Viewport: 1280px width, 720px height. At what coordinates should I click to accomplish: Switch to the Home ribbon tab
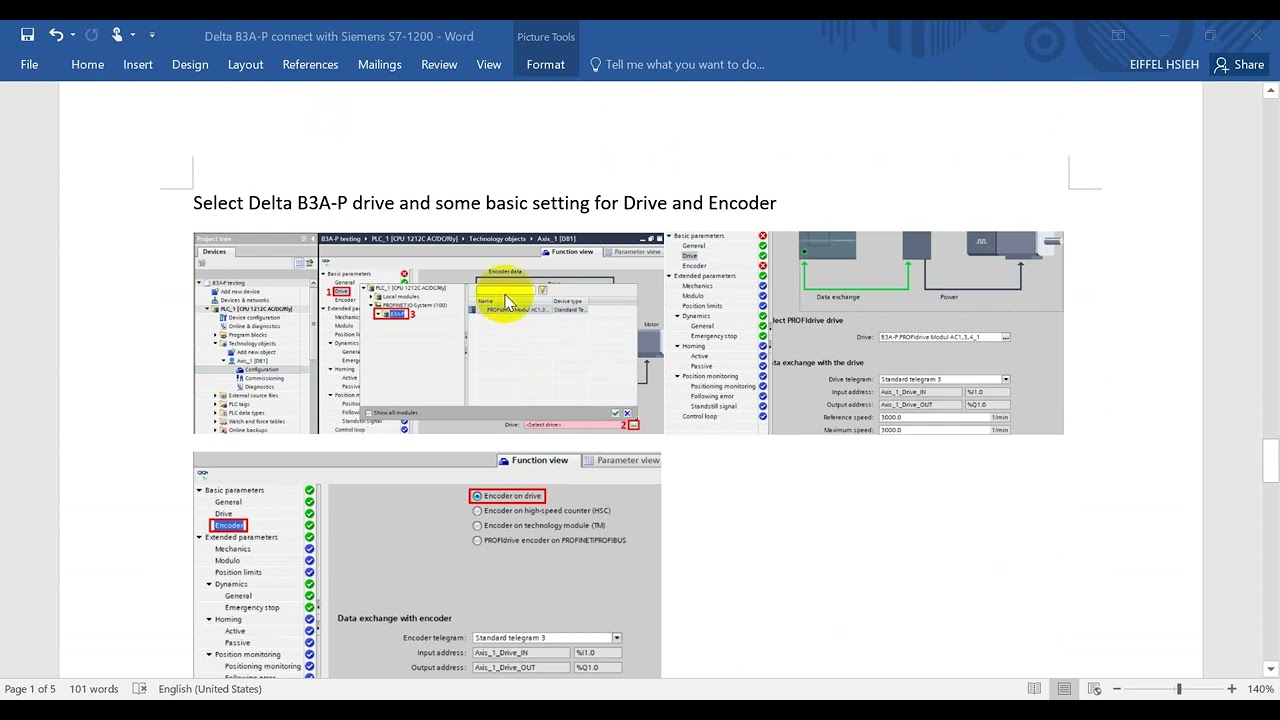(x=87, y=64)
